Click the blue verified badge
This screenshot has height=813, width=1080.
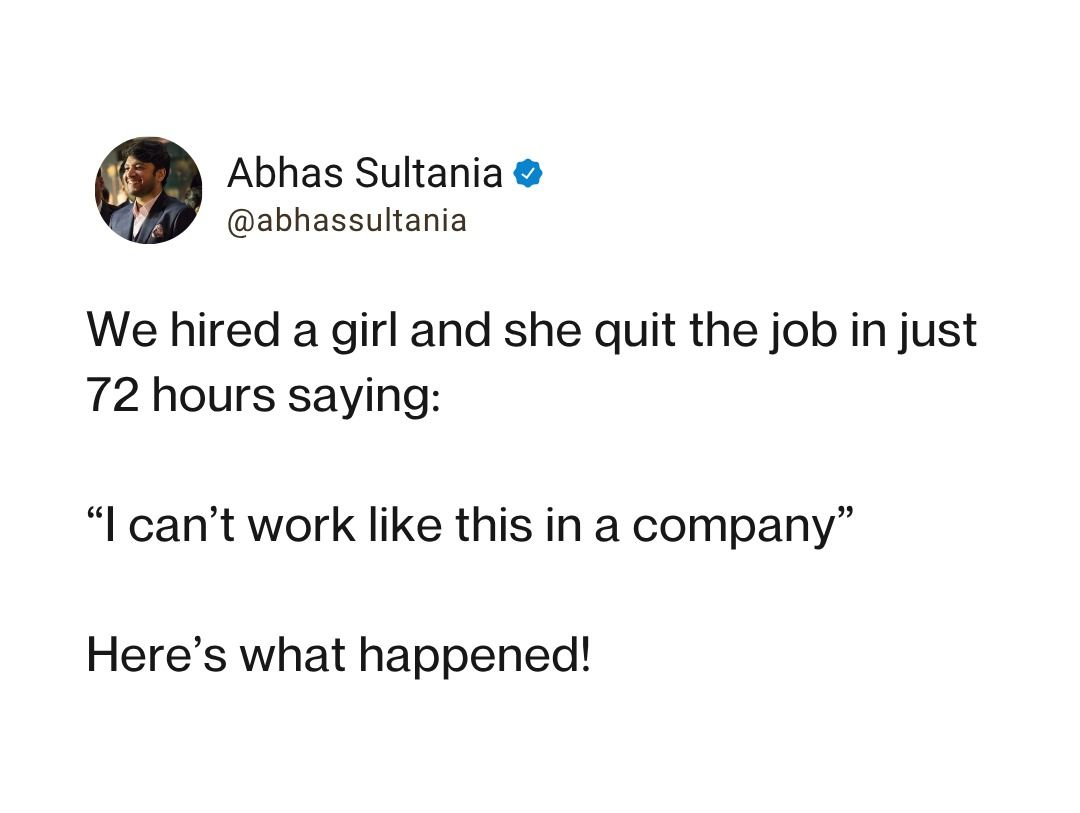[x=528, y=174]
